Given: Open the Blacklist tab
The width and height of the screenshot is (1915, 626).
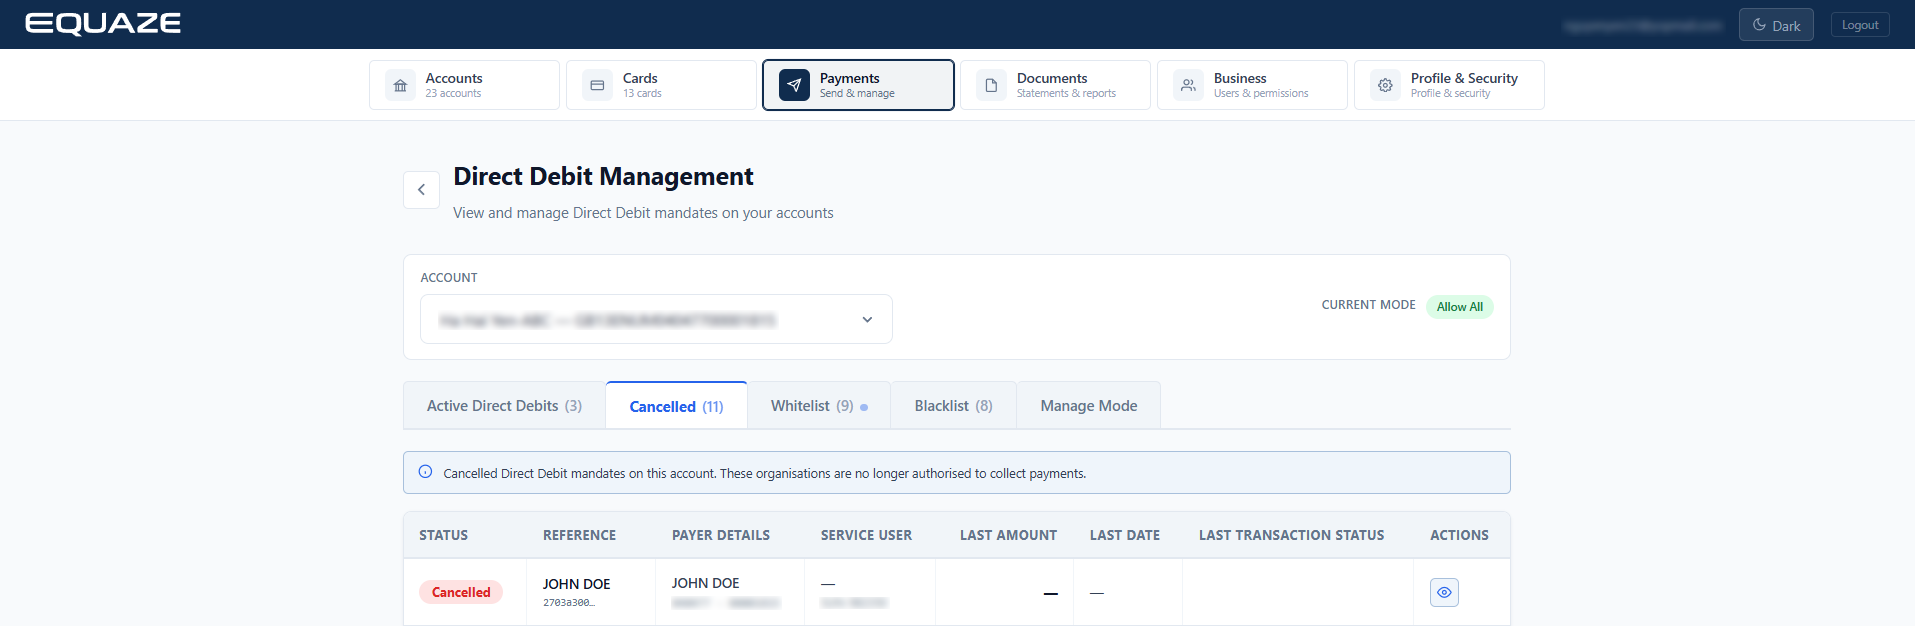Looking at the screenshot, I should click(953, 405).
